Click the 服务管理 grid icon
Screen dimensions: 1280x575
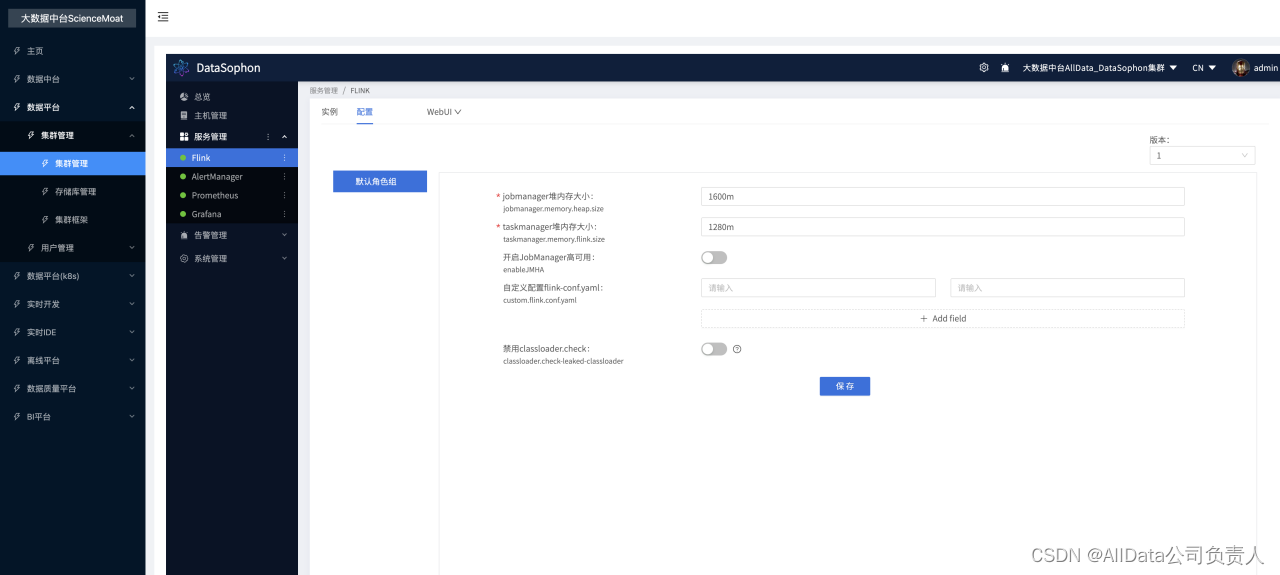(184, 137)
